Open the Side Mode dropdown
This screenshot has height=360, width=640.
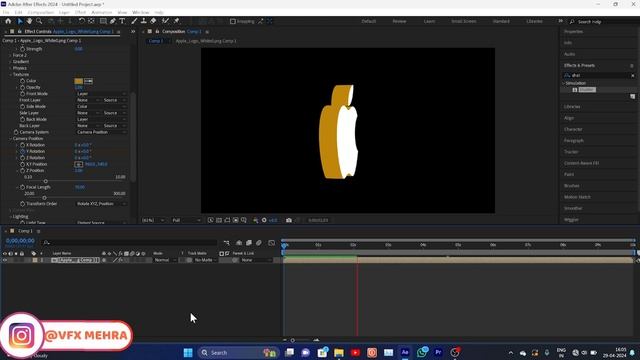tap(101, 107)
